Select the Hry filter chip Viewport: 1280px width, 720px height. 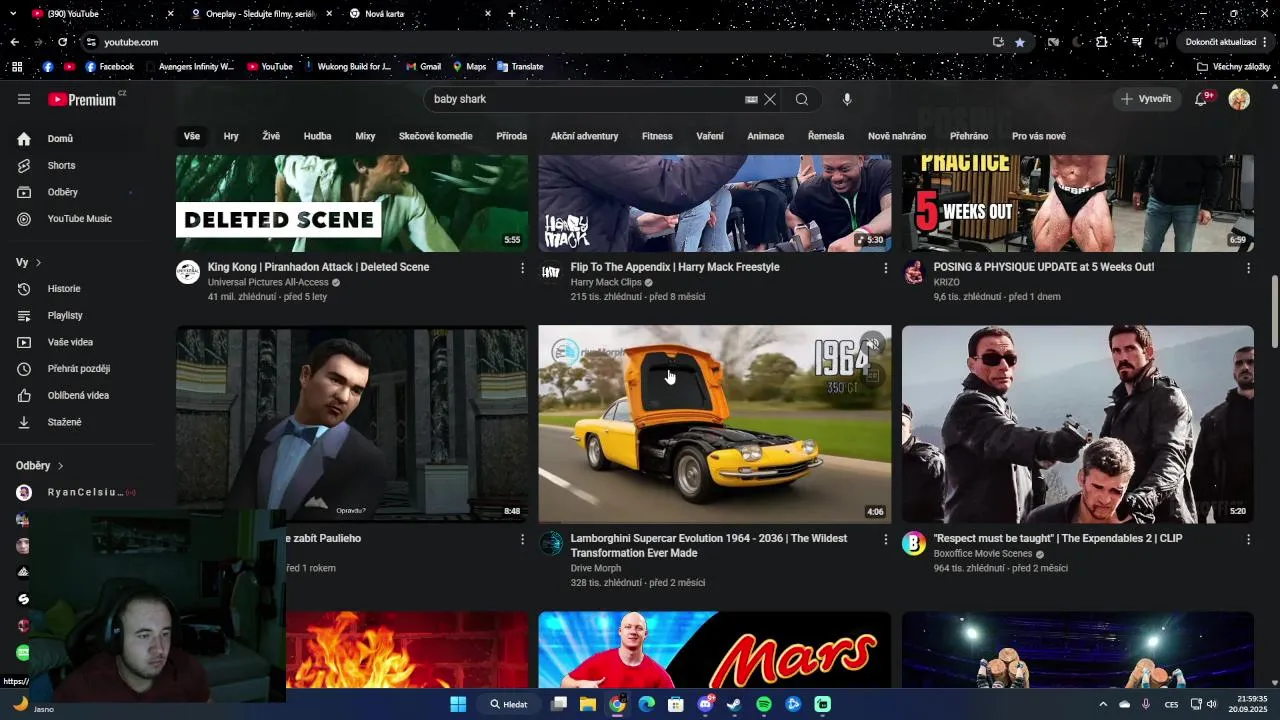231,136
